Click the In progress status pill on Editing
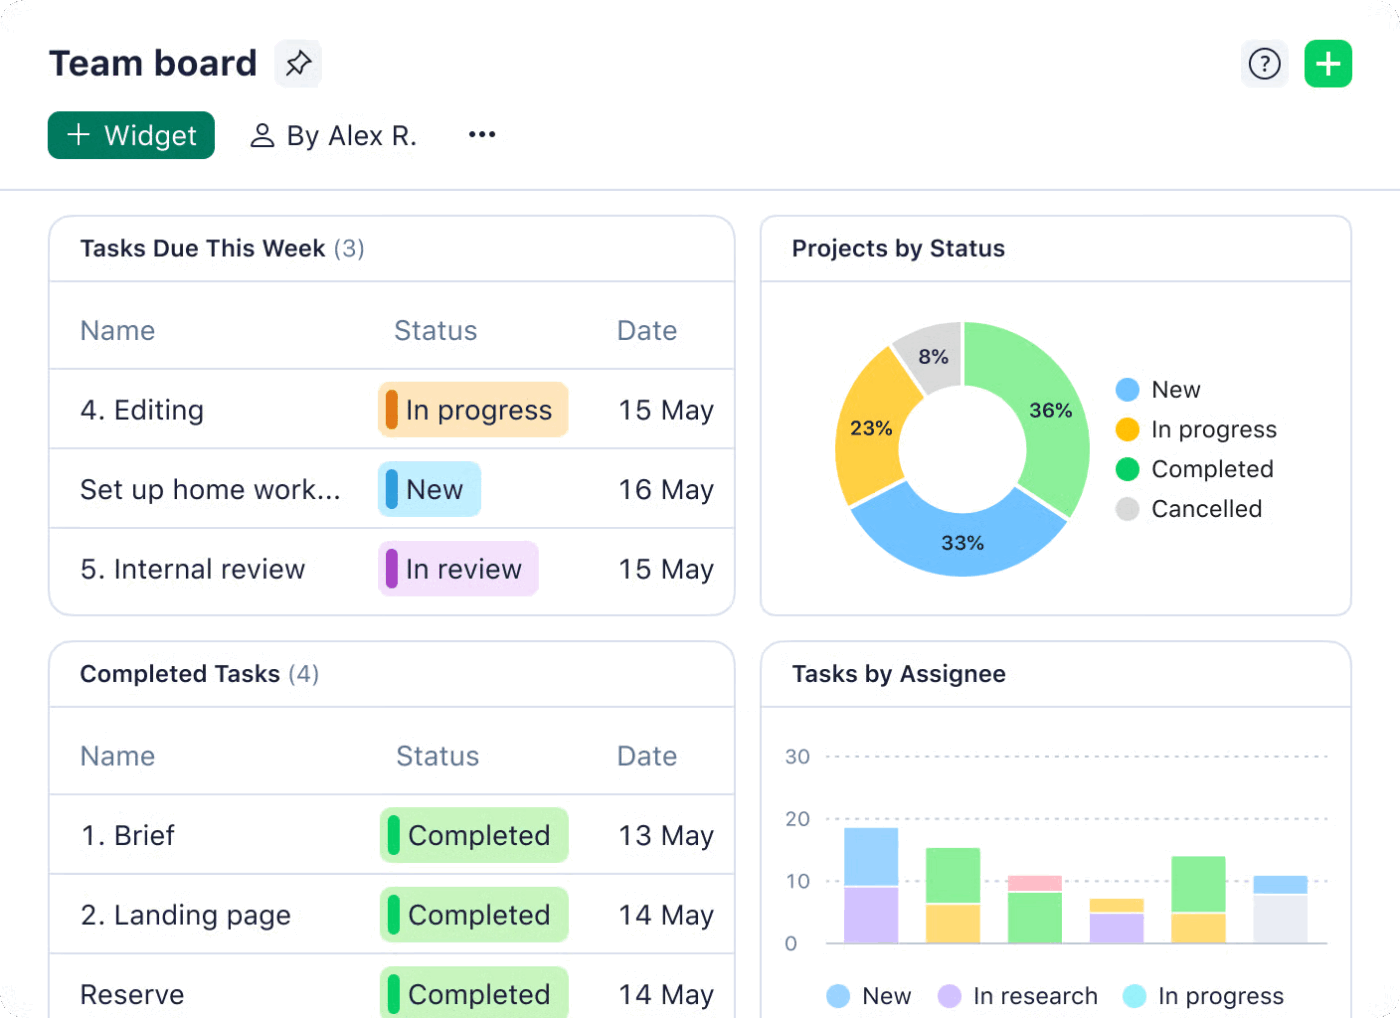The width and height of the screenshot is (1400, 1018). 472,409
